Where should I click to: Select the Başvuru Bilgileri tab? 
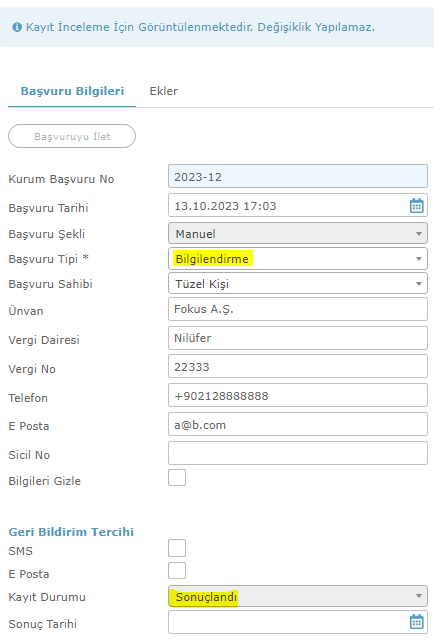(72, 91)
